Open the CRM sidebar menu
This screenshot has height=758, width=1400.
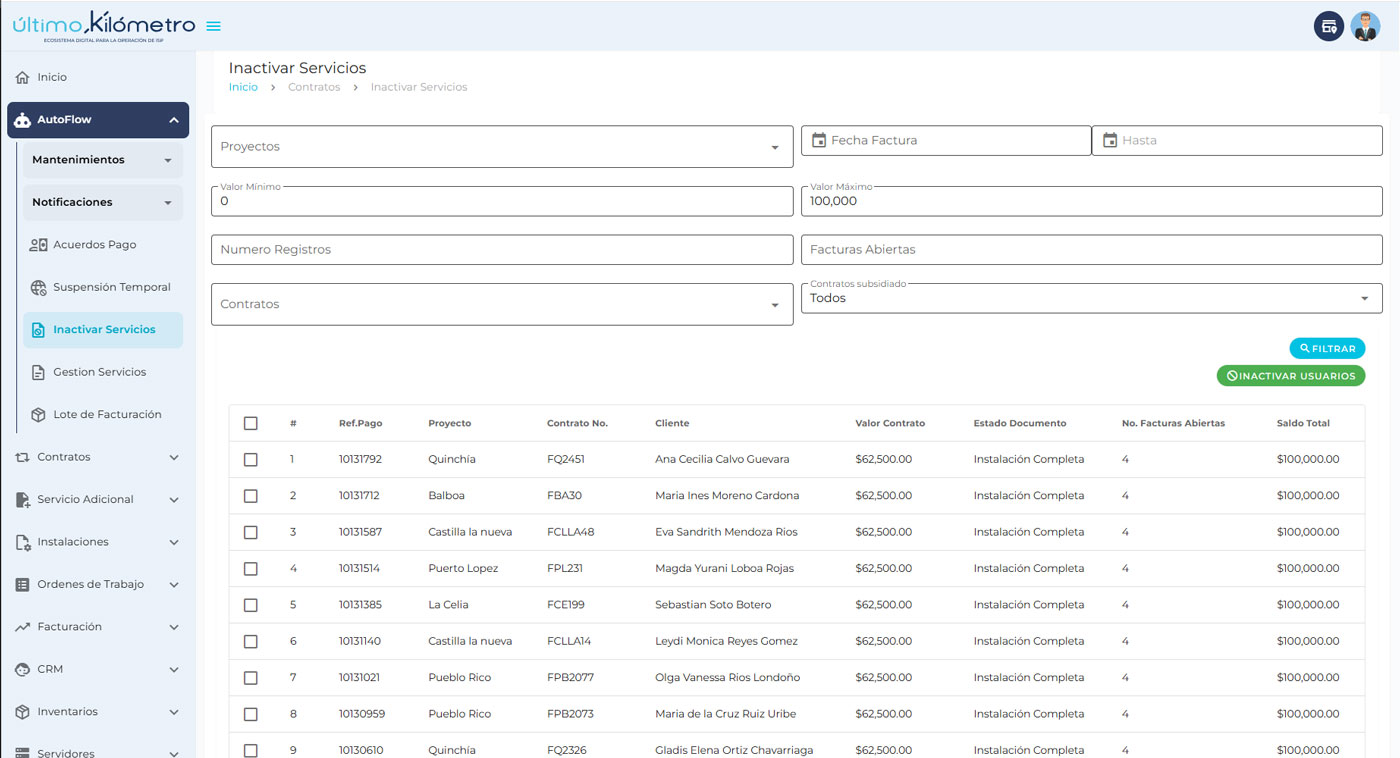[x=98, y=670]
